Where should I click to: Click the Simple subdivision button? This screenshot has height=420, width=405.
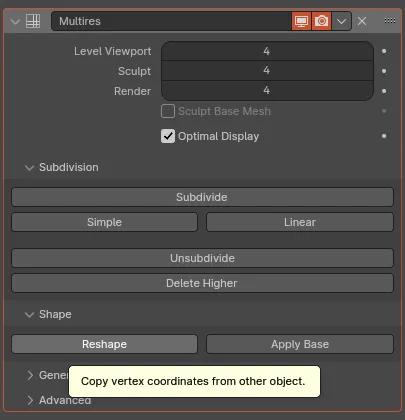click(x=104, y=222)
